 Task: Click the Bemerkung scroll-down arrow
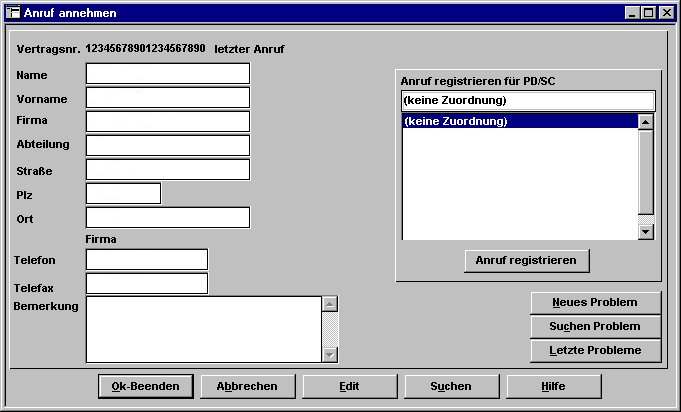tap(330, 354)
